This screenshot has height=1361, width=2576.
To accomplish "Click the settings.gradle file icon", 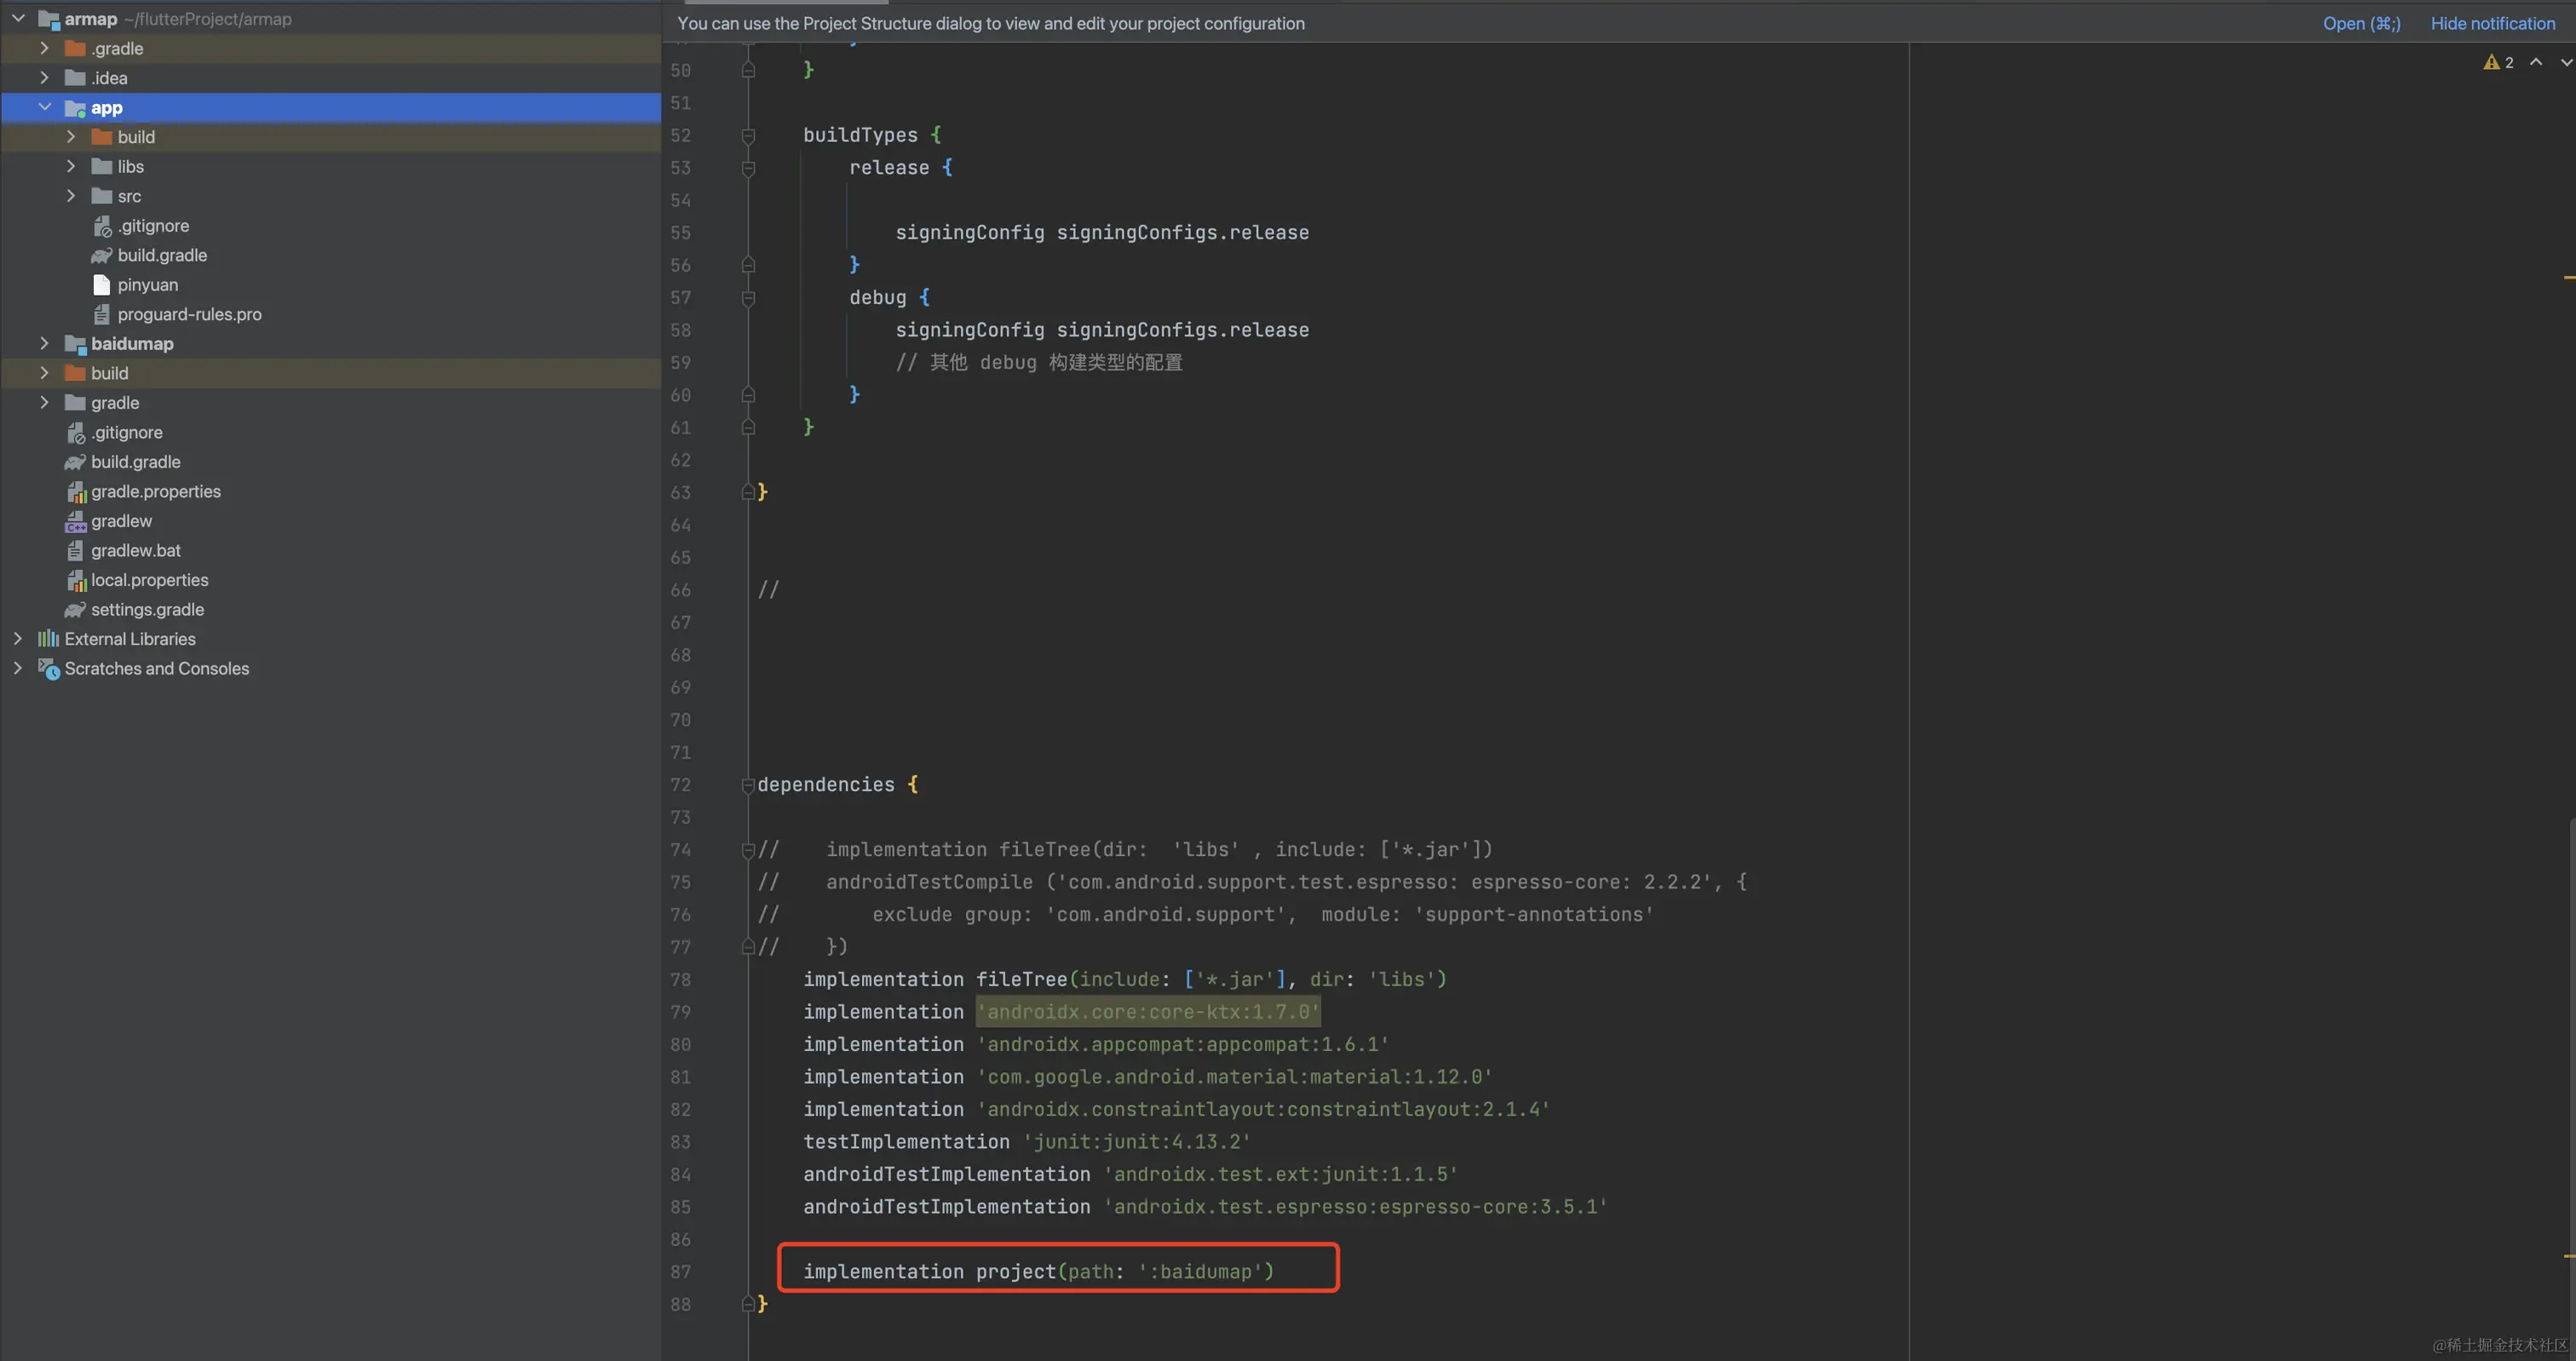I will (x=75, y=610).
